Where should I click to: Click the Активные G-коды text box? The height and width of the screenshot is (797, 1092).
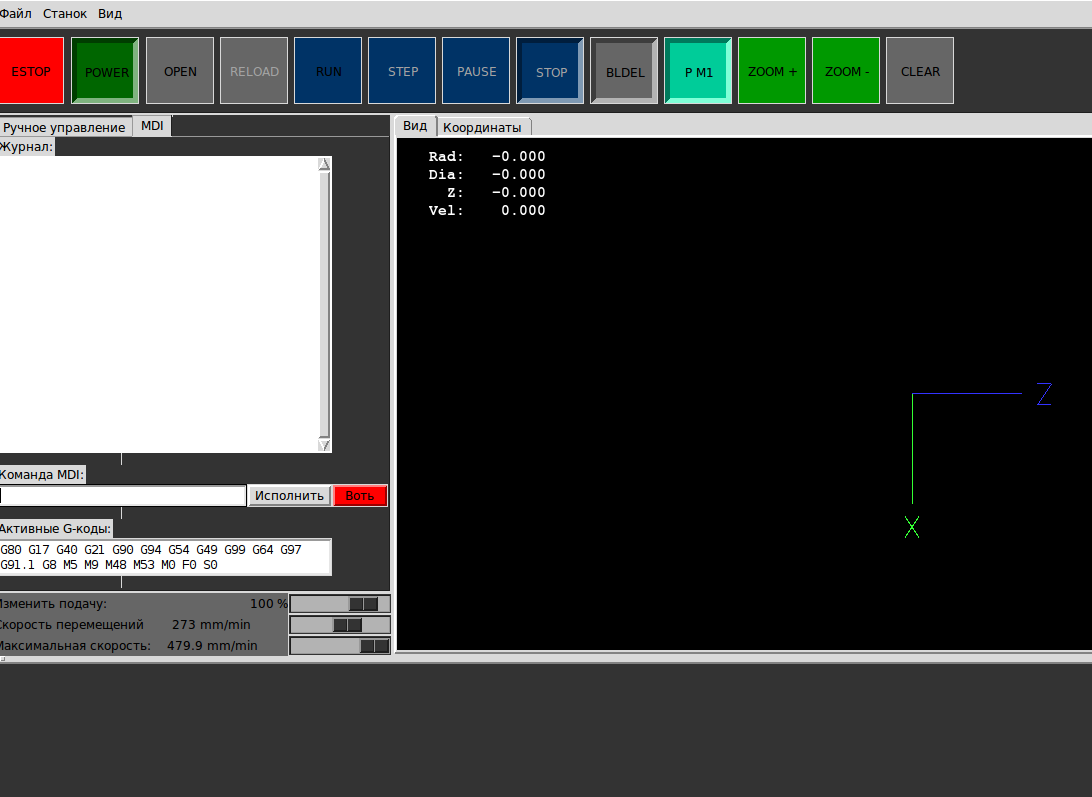coord(165,557)
